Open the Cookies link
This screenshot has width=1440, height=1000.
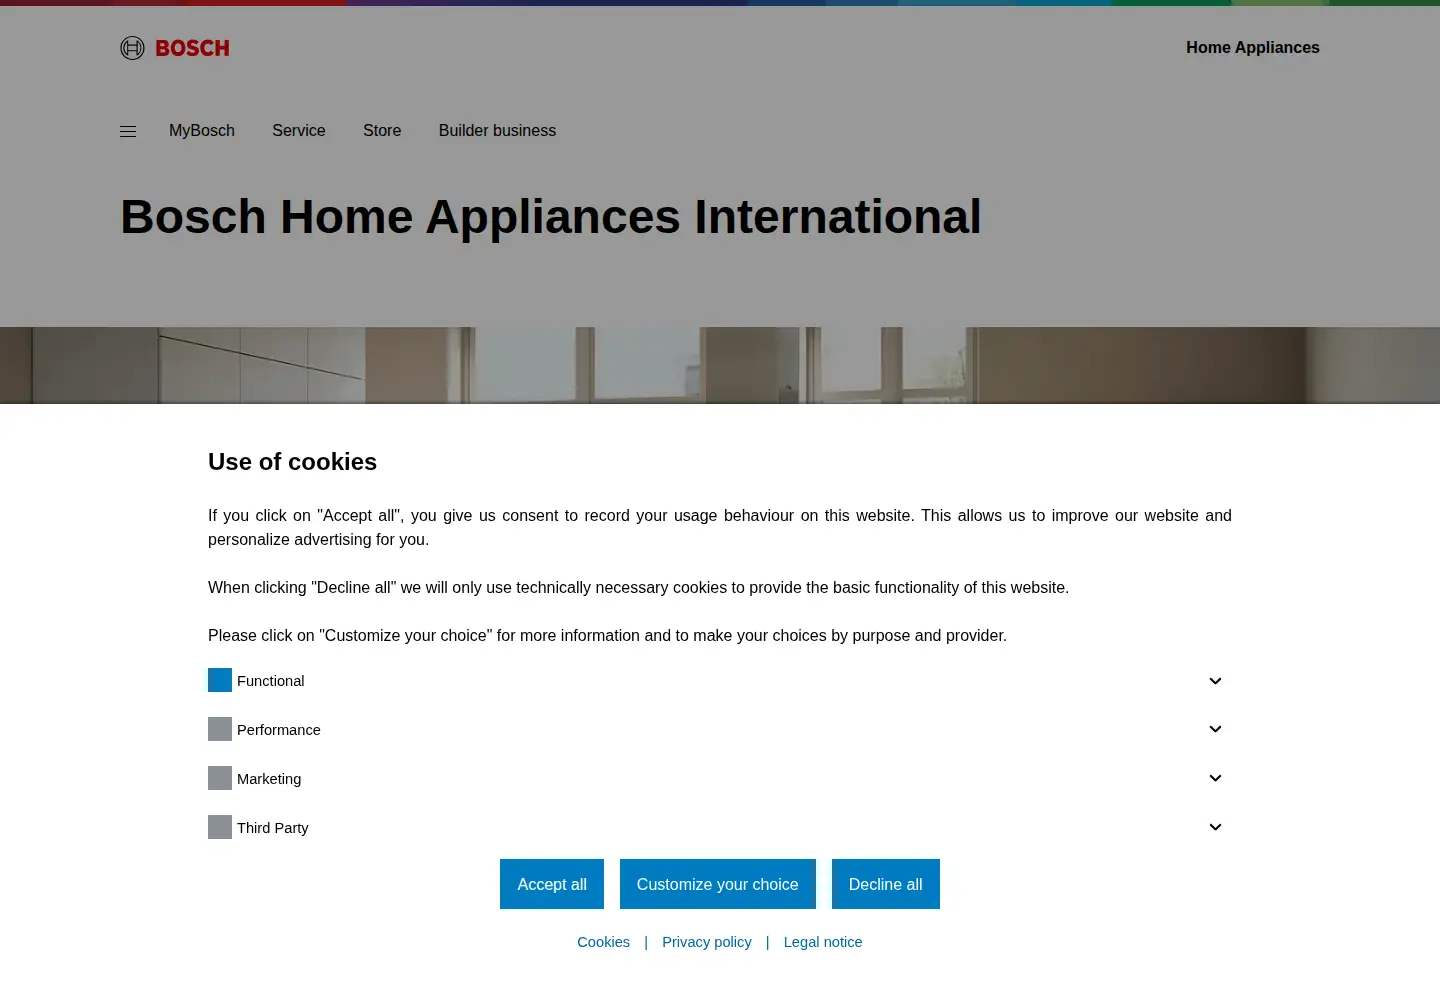point(604,942)
